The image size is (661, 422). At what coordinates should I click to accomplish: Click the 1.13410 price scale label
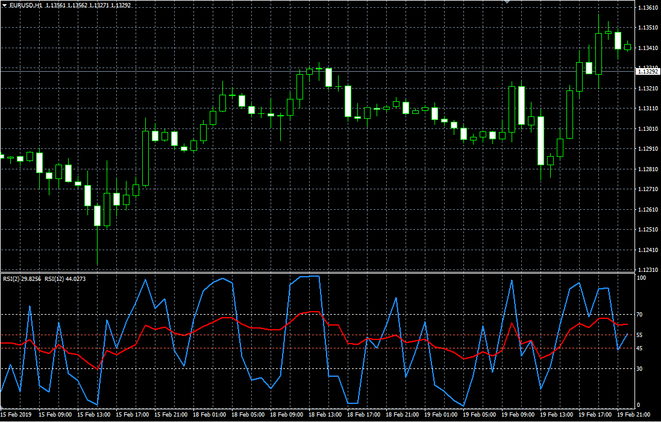(x=648, y=48)
